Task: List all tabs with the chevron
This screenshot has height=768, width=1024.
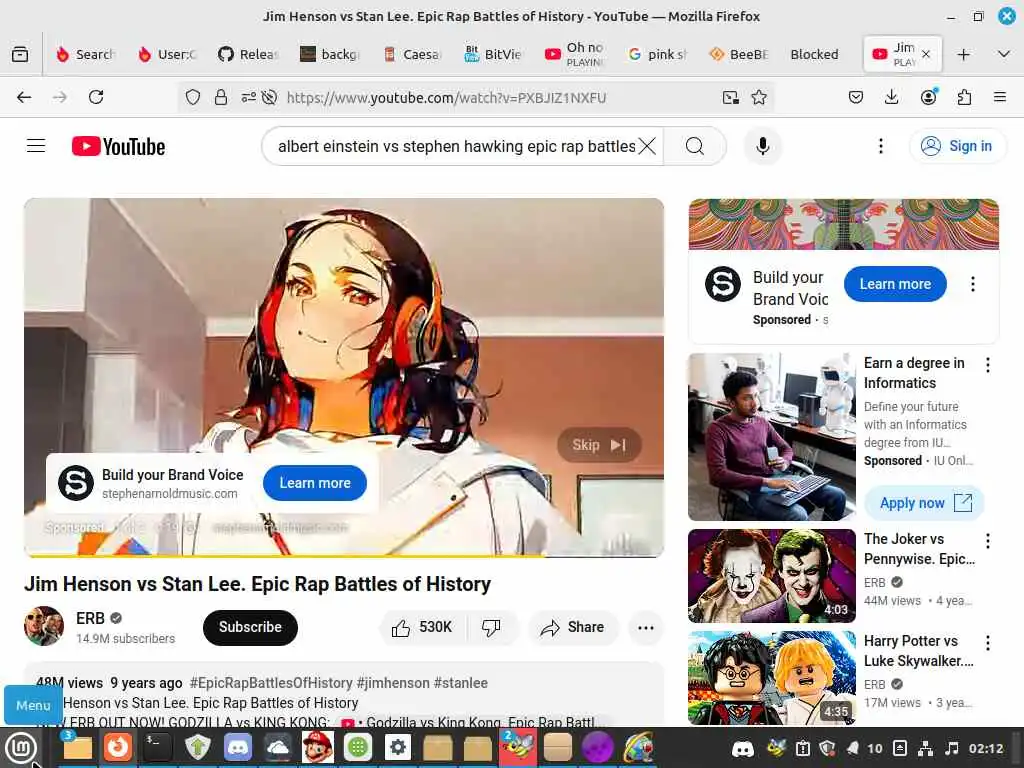Action: [x=1004, y=54]
